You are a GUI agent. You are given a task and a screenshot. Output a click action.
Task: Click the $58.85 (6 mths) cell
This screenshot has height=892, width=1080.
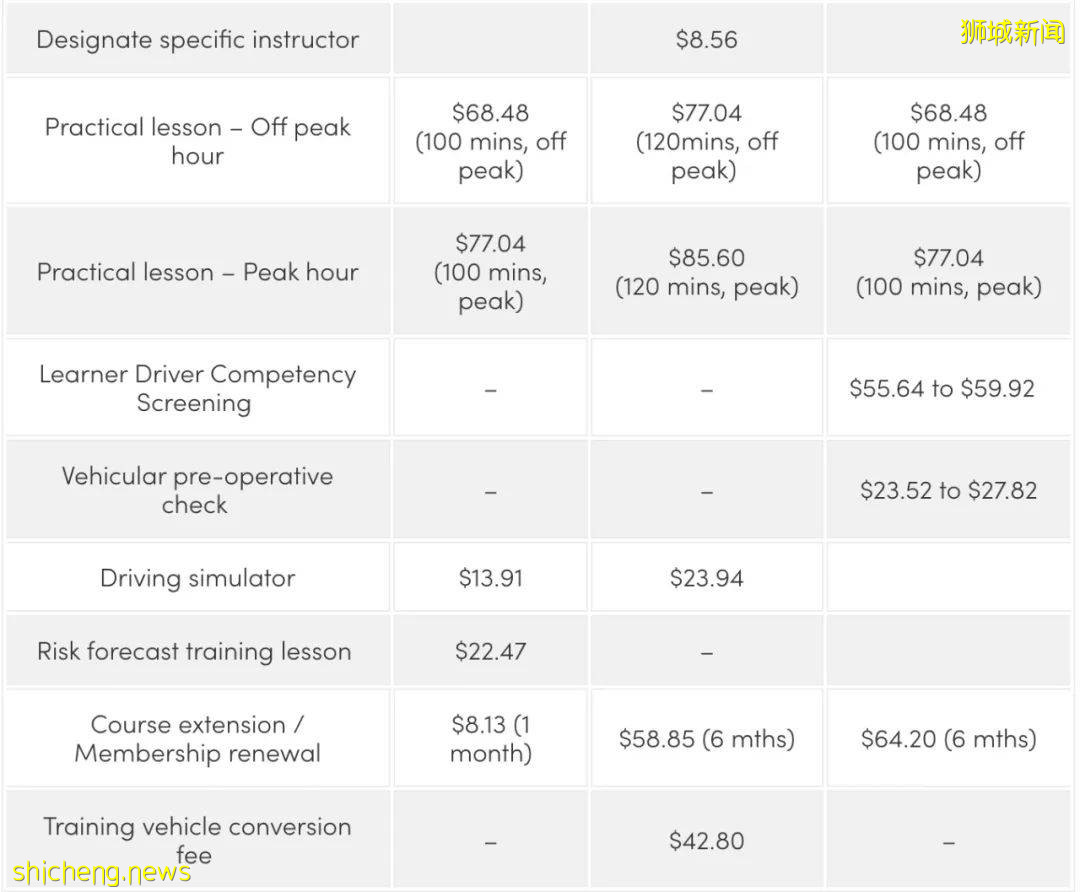[x=706, y=739]
